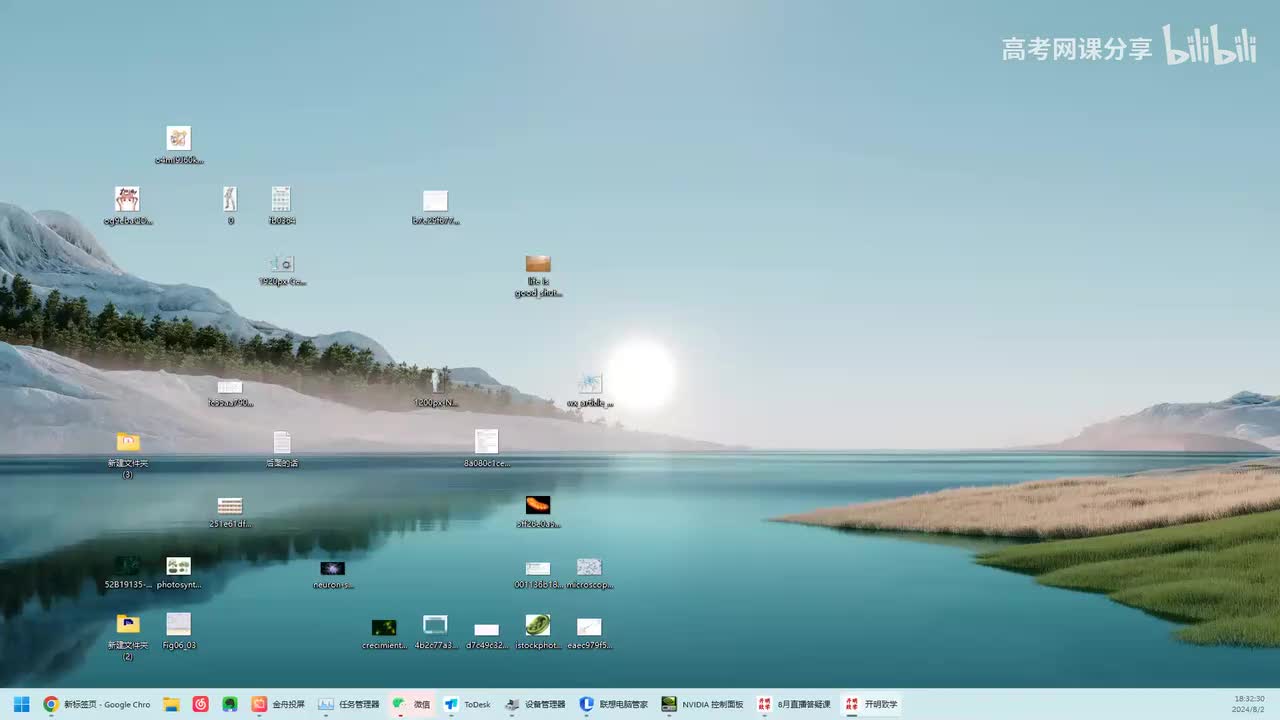Open the Windows Start menu

pyautogui.click(x=21, y=704)
